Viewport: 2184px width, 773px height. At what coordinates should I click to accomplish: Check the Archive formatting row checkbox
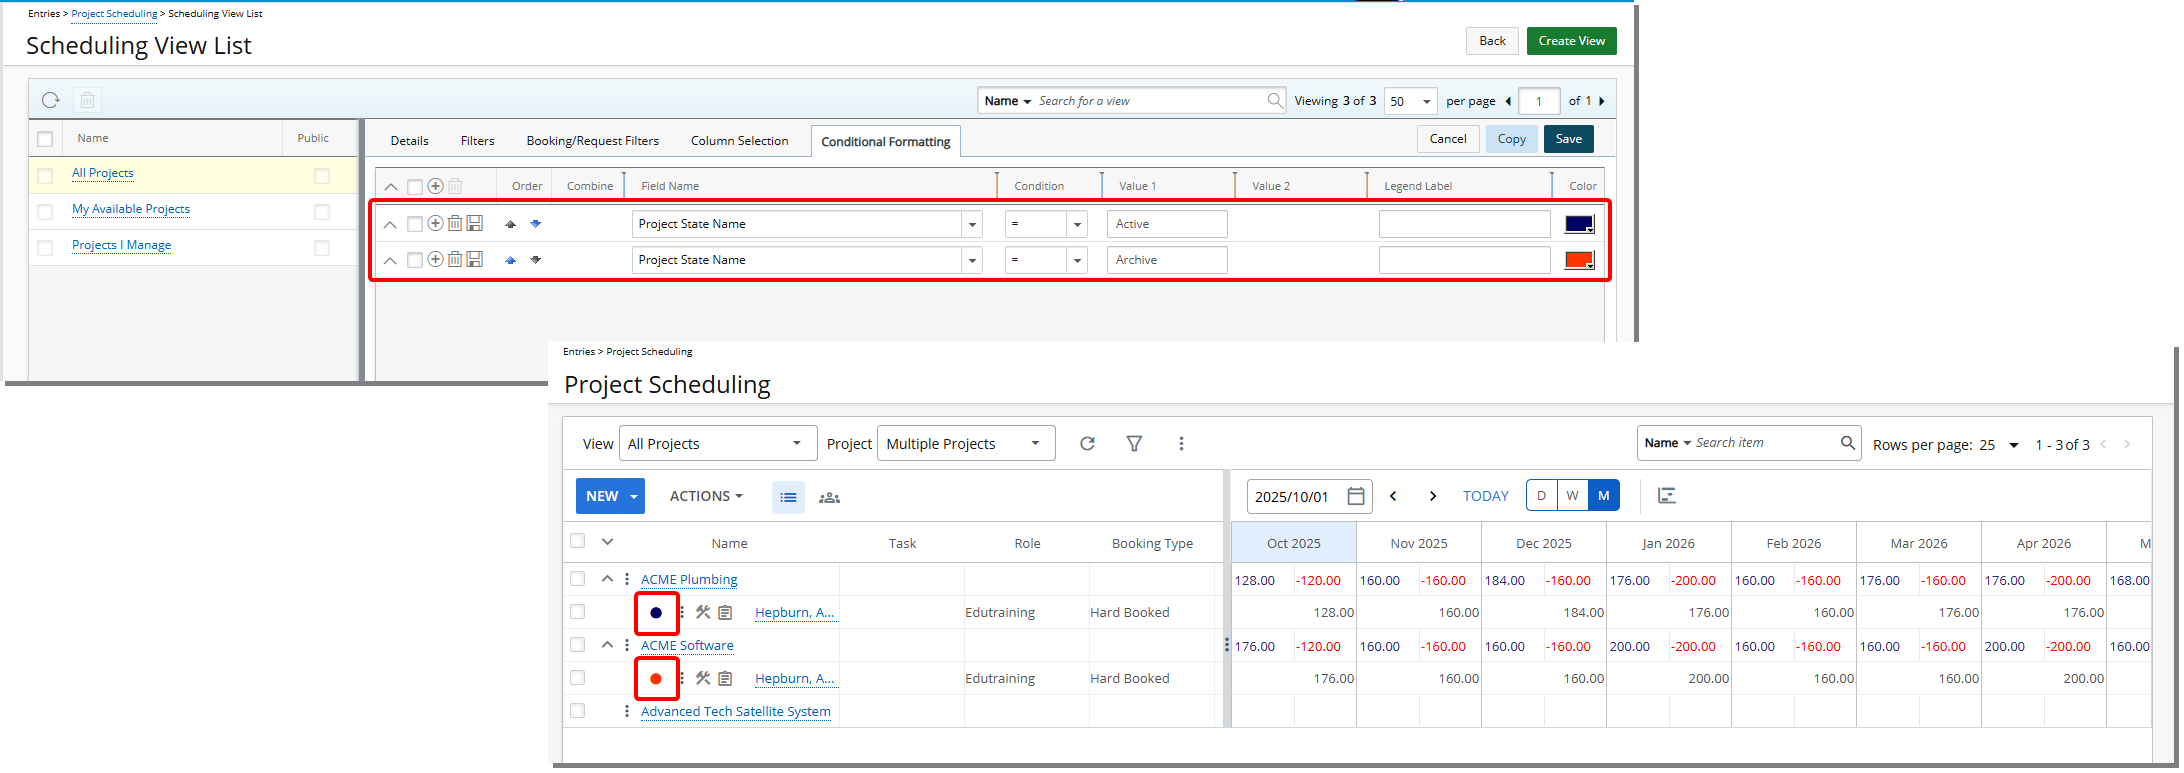point(415,260)
